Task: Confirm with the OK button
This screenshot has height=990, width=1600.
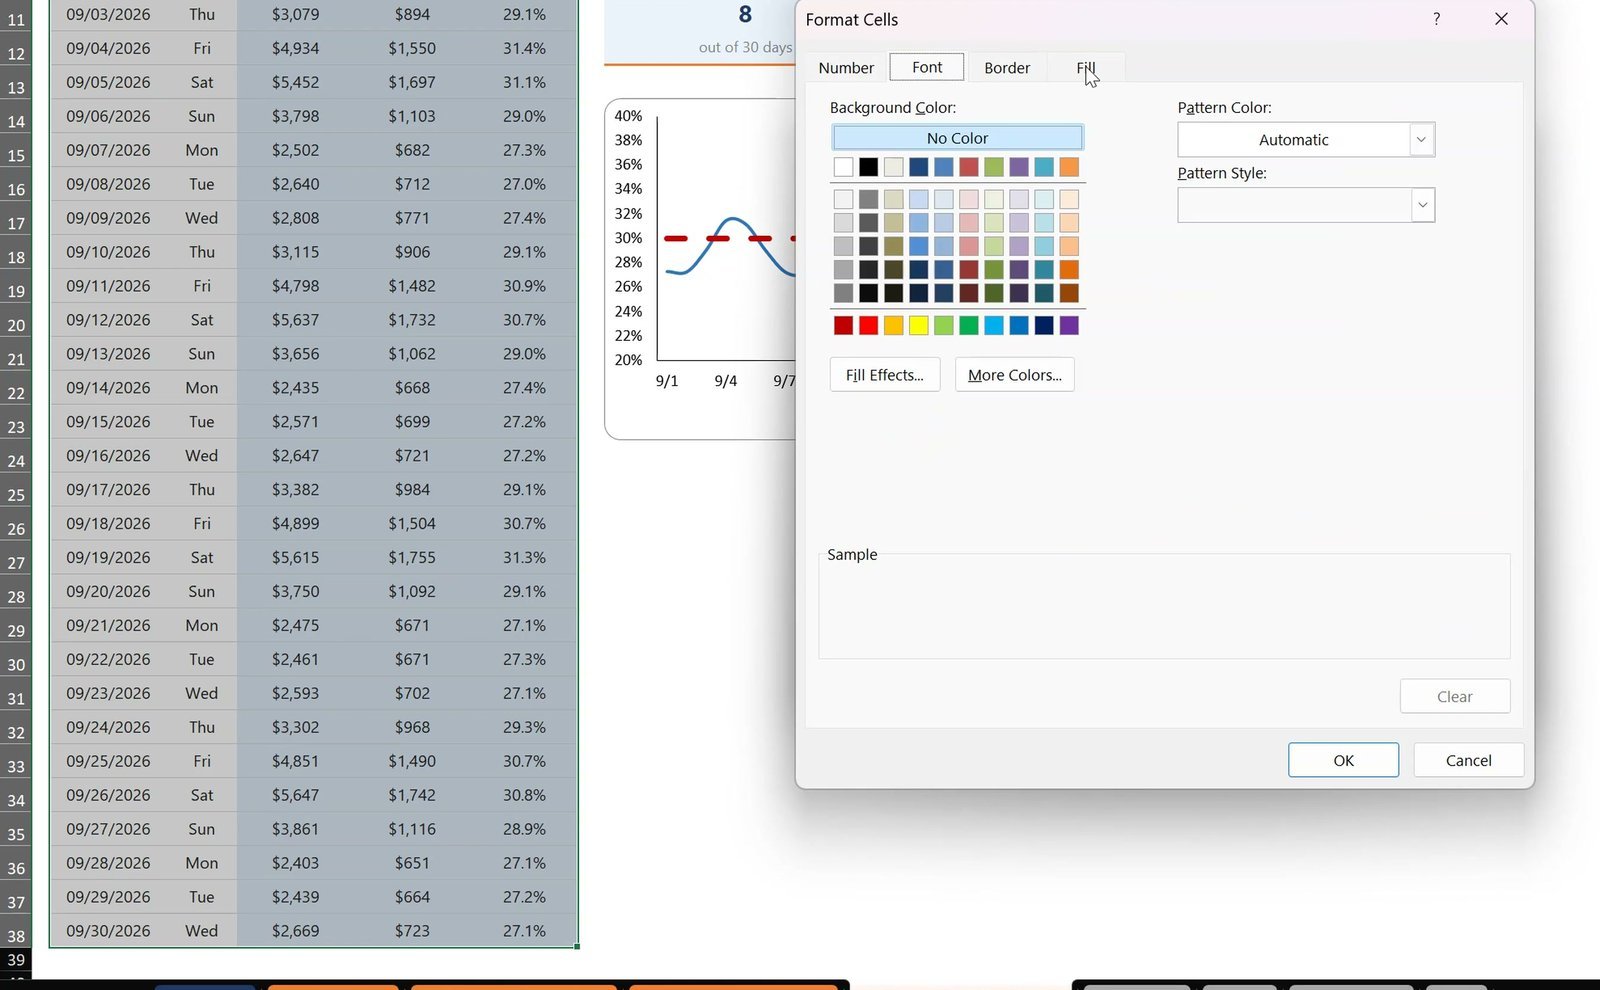Action: [x=1343, y=760]
